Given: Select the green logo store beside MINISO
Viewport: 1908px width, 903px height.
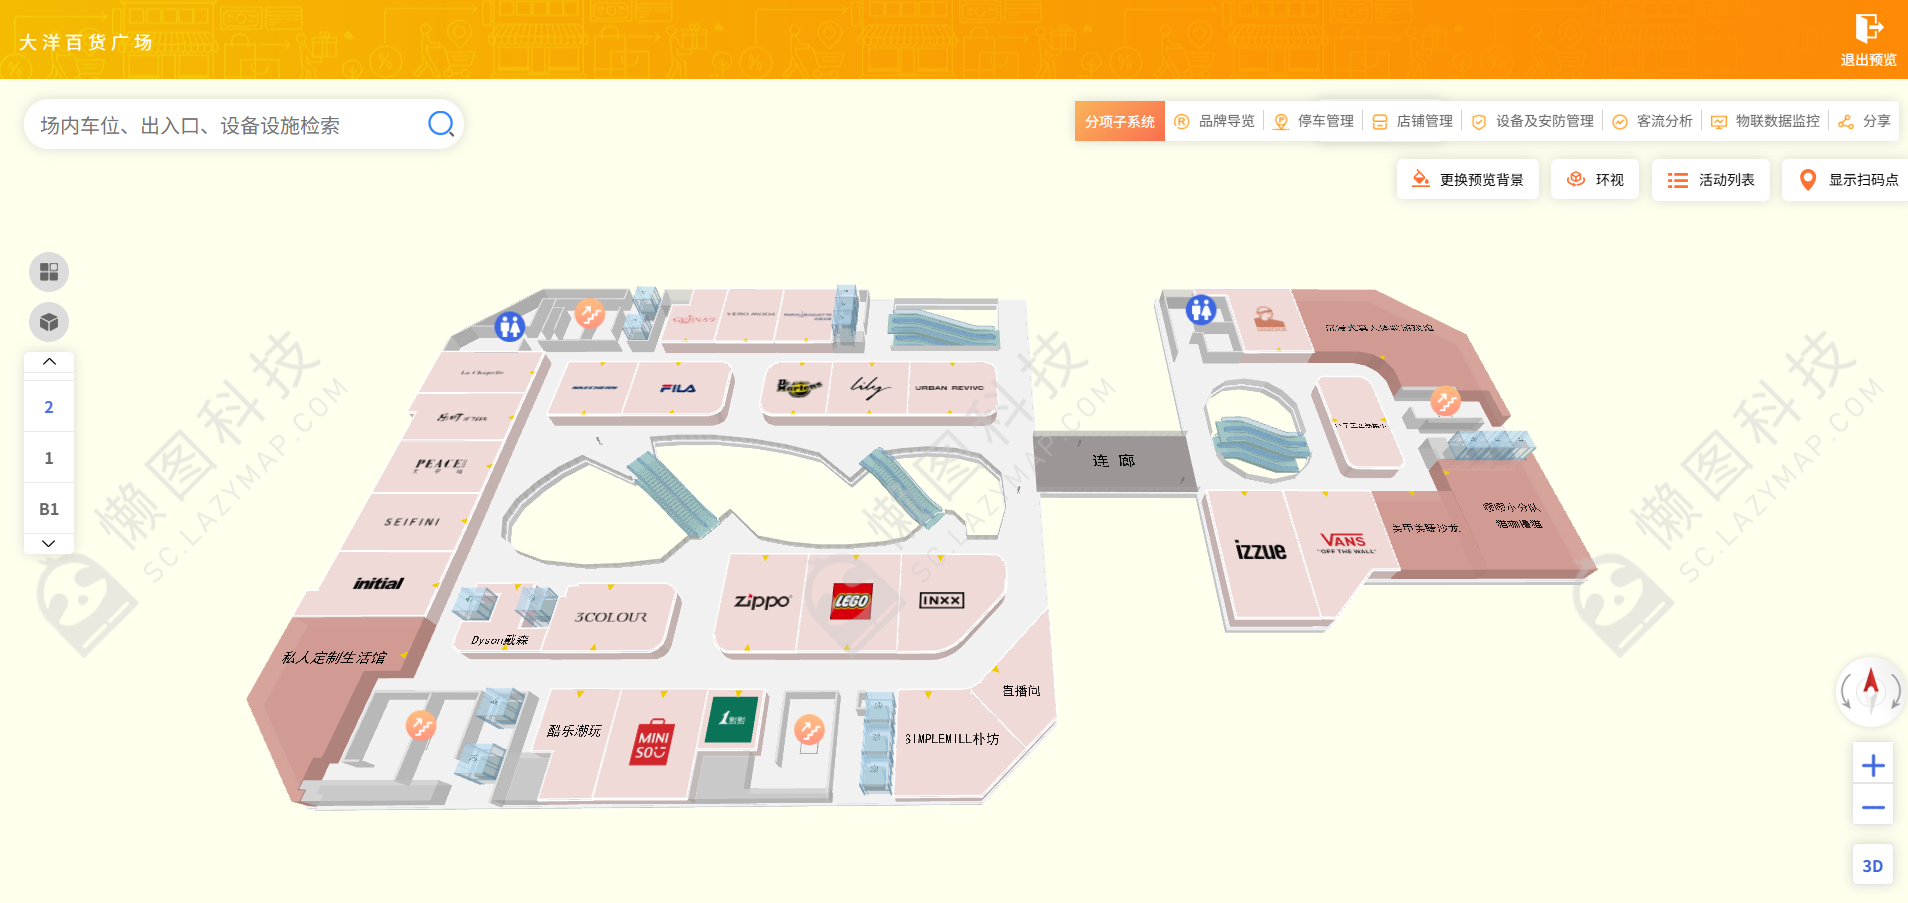Looking at the screenshot, I should 732,719.
